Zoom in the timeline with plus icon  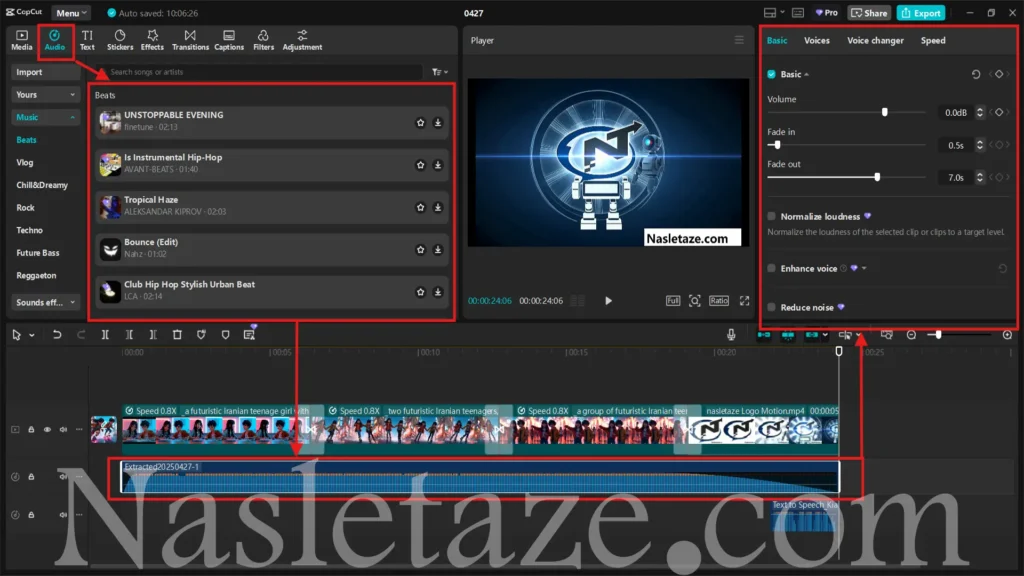1007,334
